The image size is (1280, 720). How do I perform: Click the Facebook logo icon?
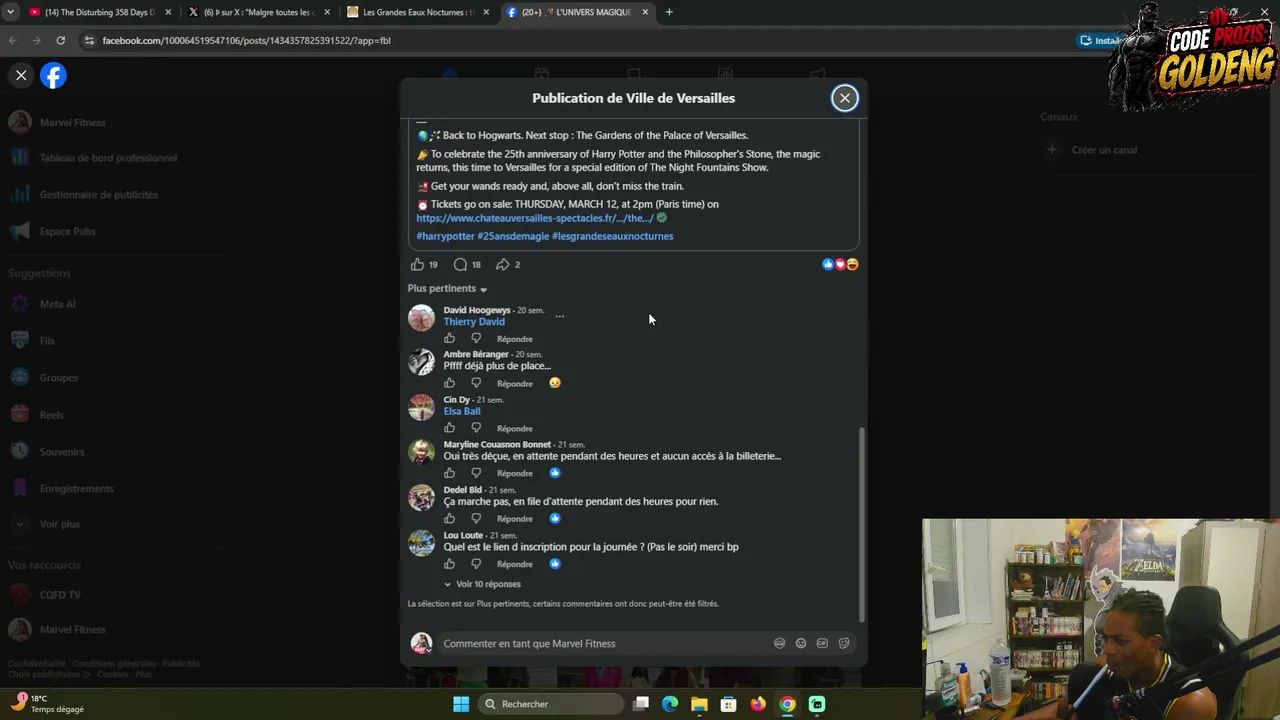[x=53, y=76]
